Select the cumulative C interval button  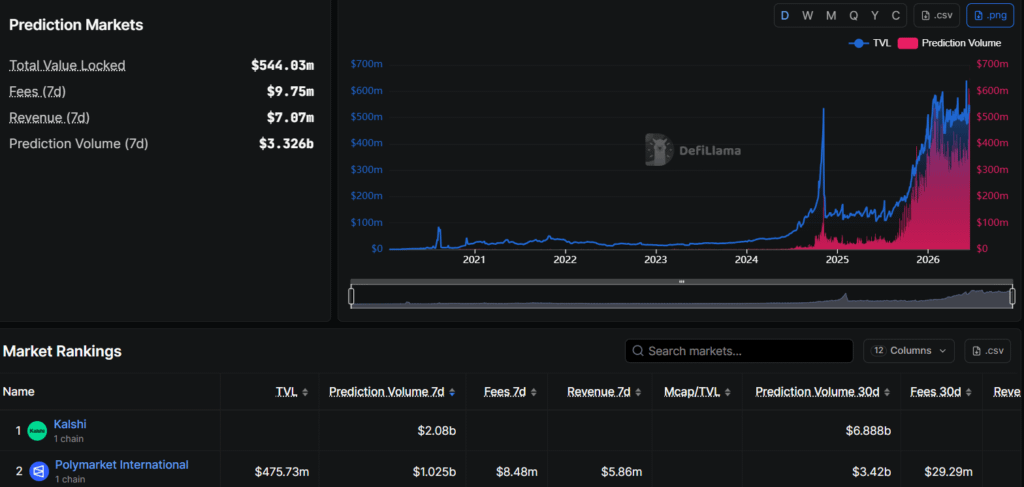[x=896, y=16]
